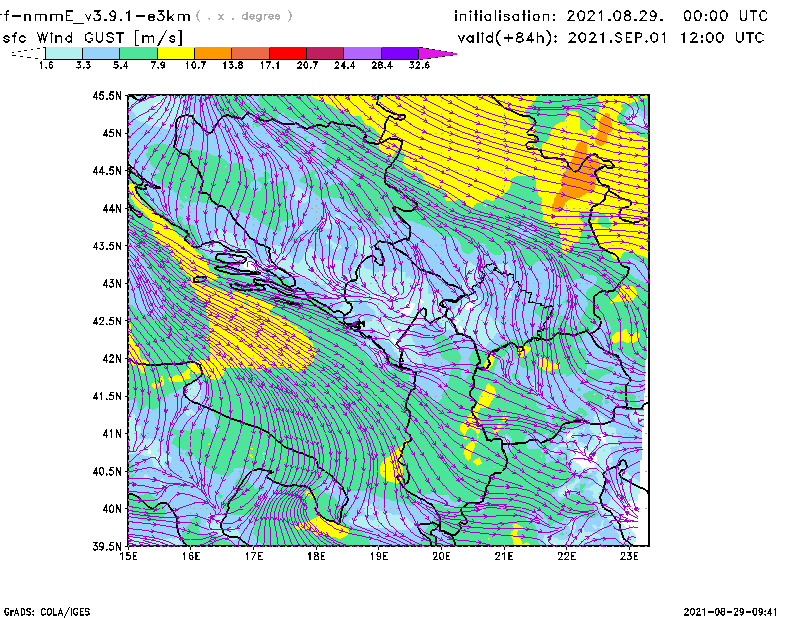Click the dashed white arrow legend start
Viewport: 800px width, 618px height.
point(28,53)
